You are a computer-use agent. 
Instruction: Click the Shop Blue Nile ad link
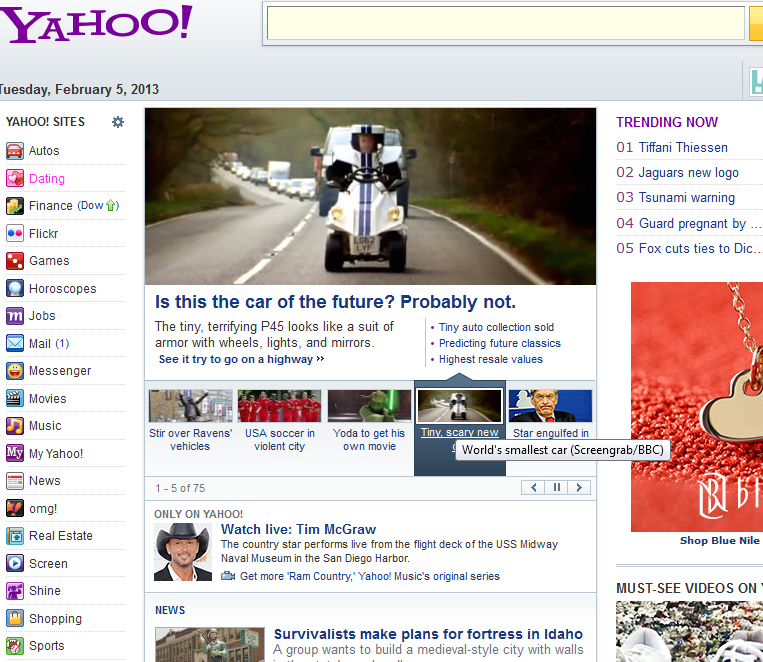[x=720, y=541]
